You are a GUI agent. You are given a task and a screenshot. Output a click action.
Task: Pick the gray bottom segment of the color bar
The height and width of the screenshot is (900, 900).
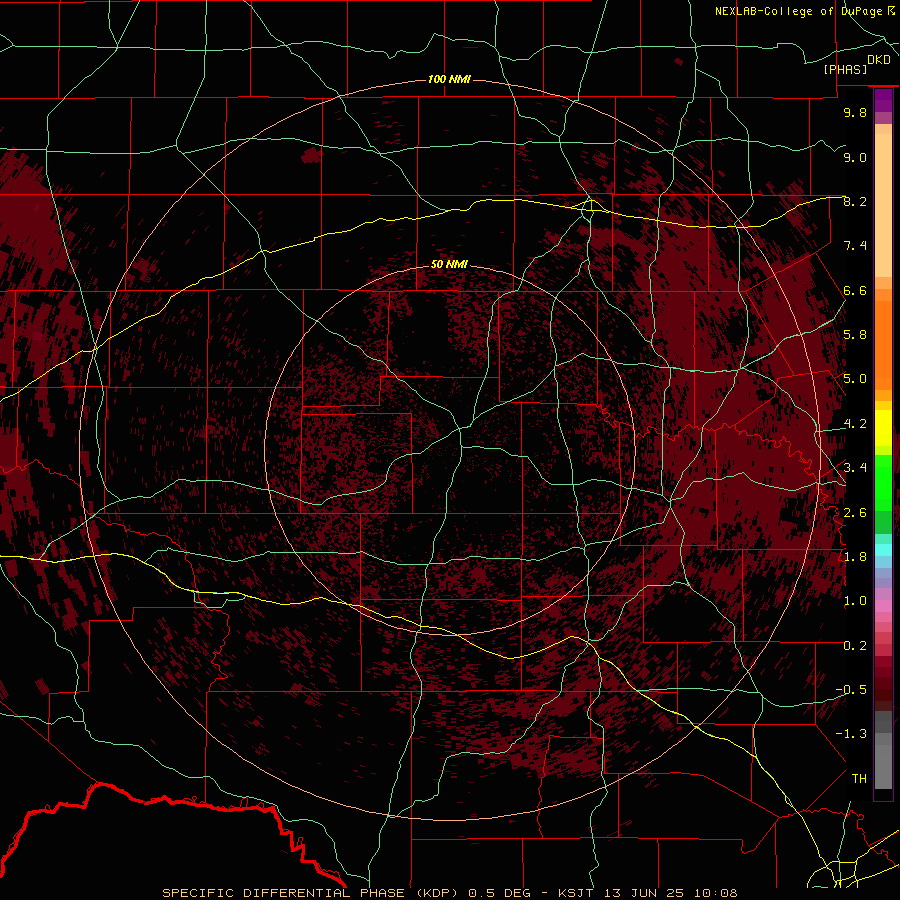tap(883, 761)
